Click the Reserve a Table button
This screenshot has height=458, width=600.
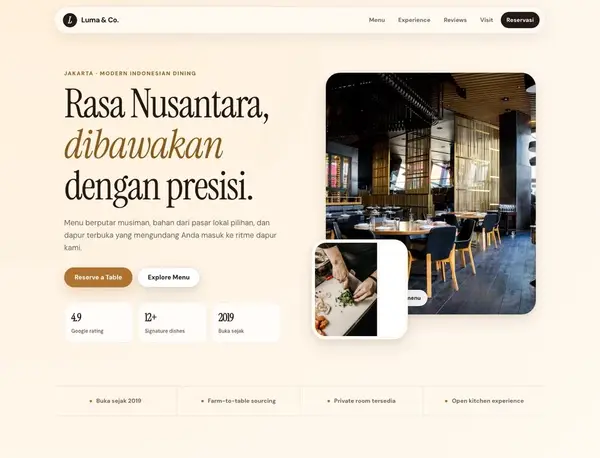click(x=98, y=277)
